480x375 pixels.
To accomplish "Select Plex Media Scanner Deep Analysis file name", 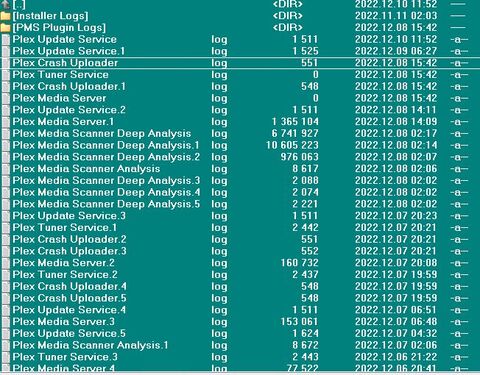I will [102, 134].
